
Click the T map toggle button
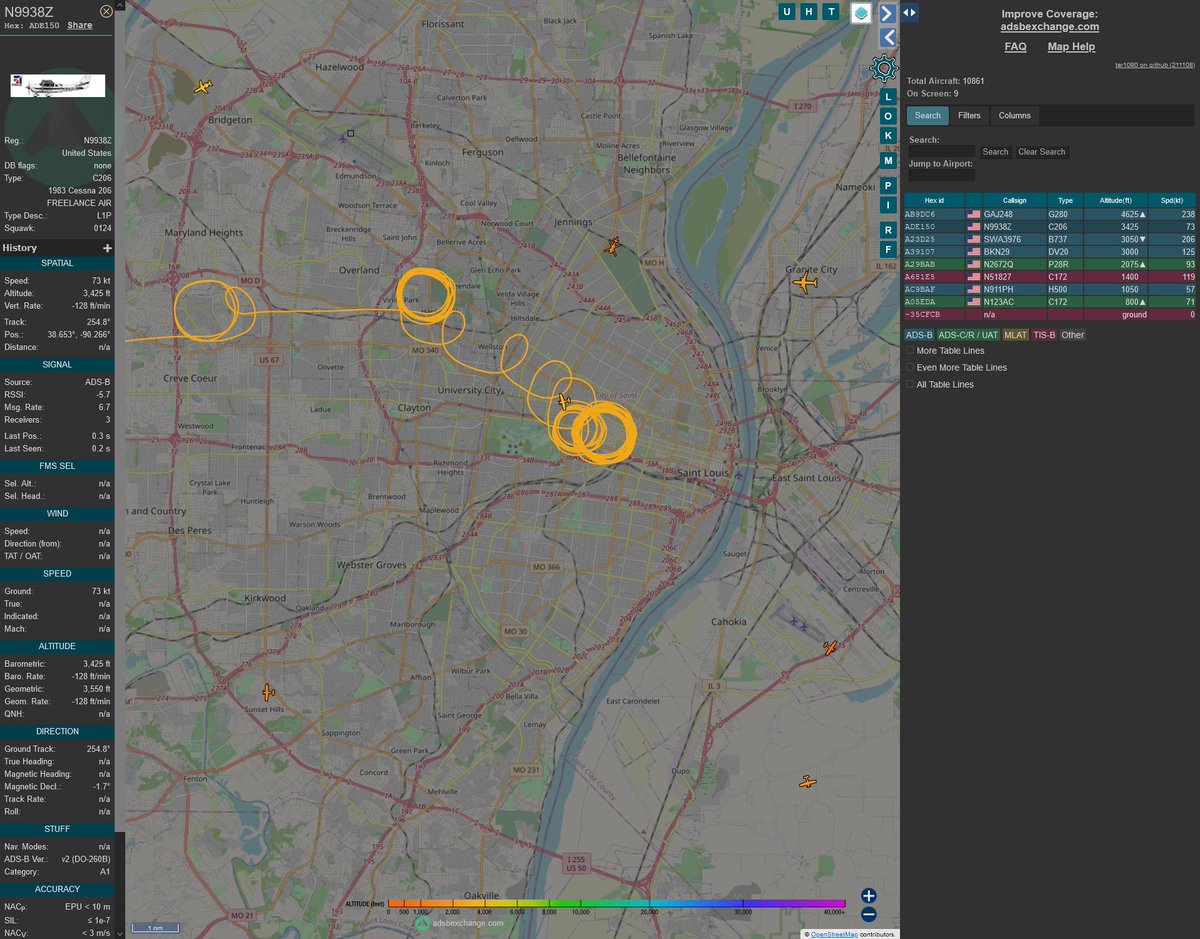click(832, 12)
